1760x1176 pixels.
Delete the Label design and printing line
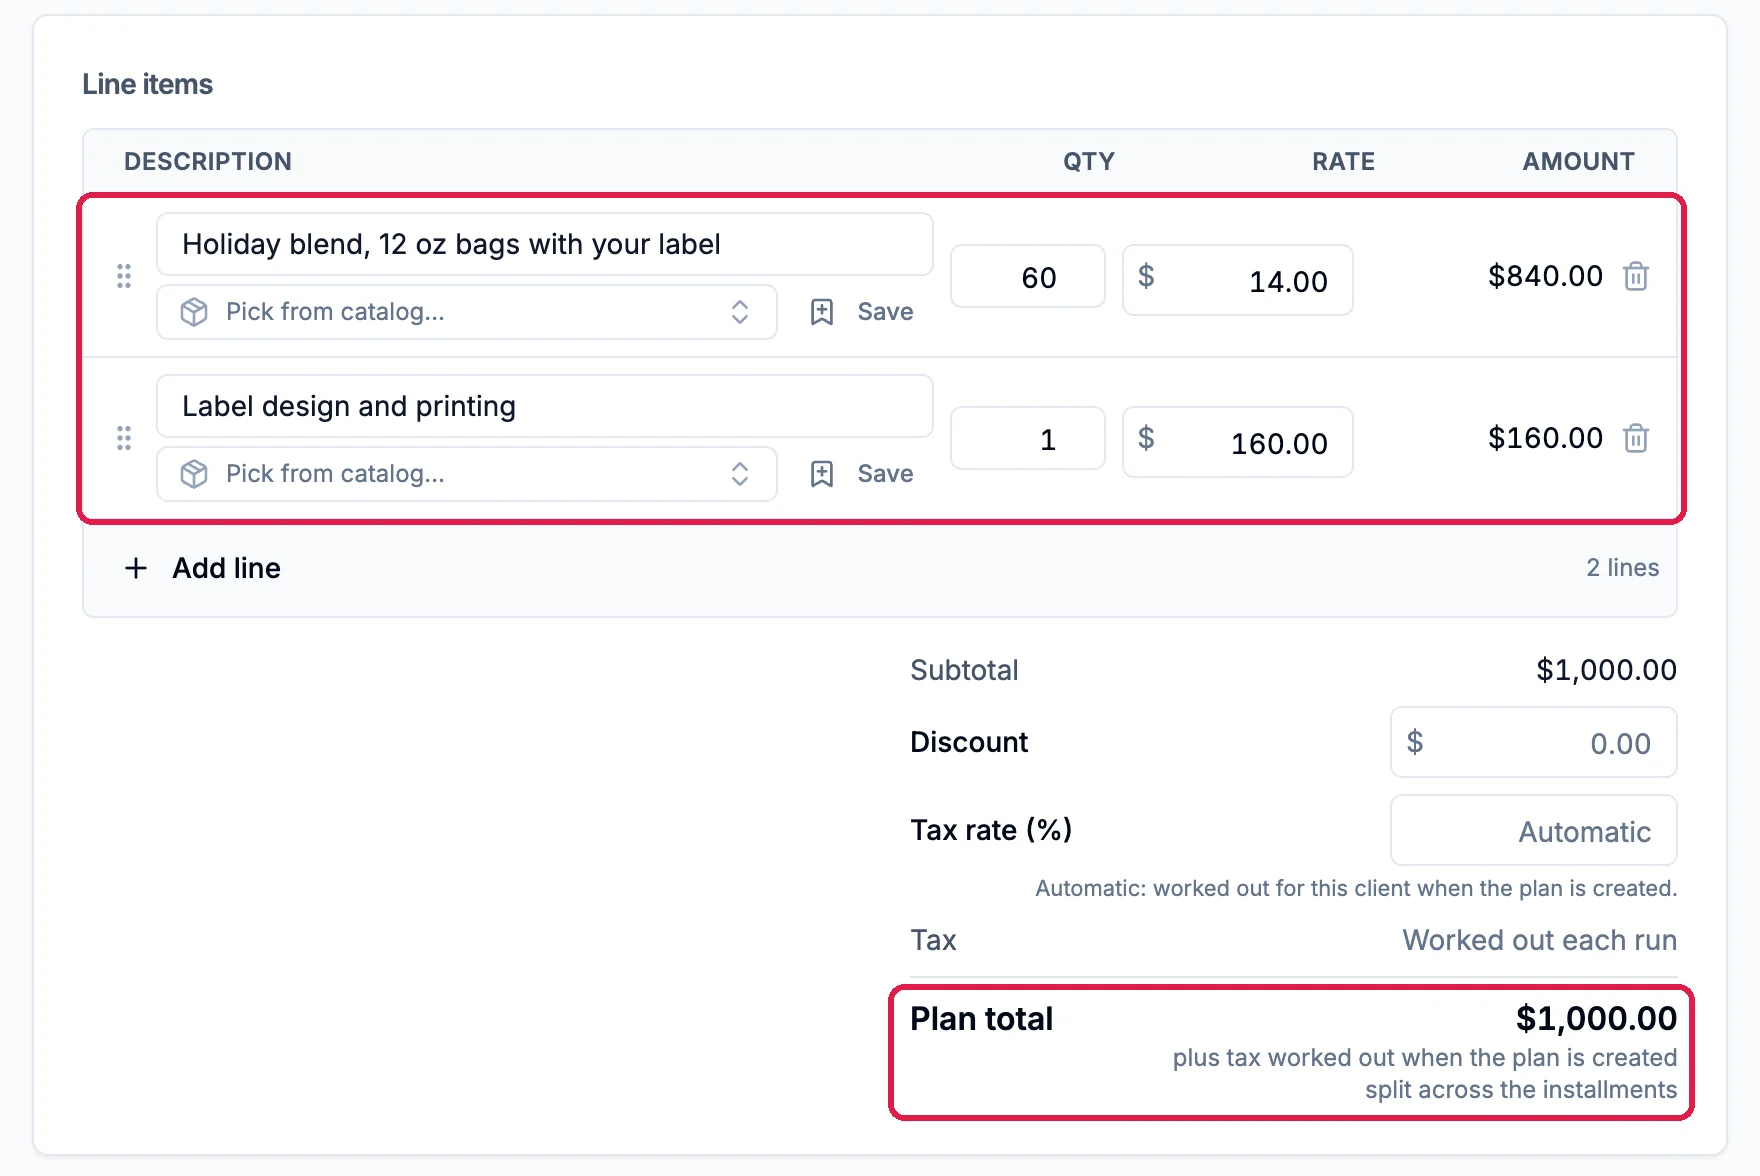(1636, 438)
